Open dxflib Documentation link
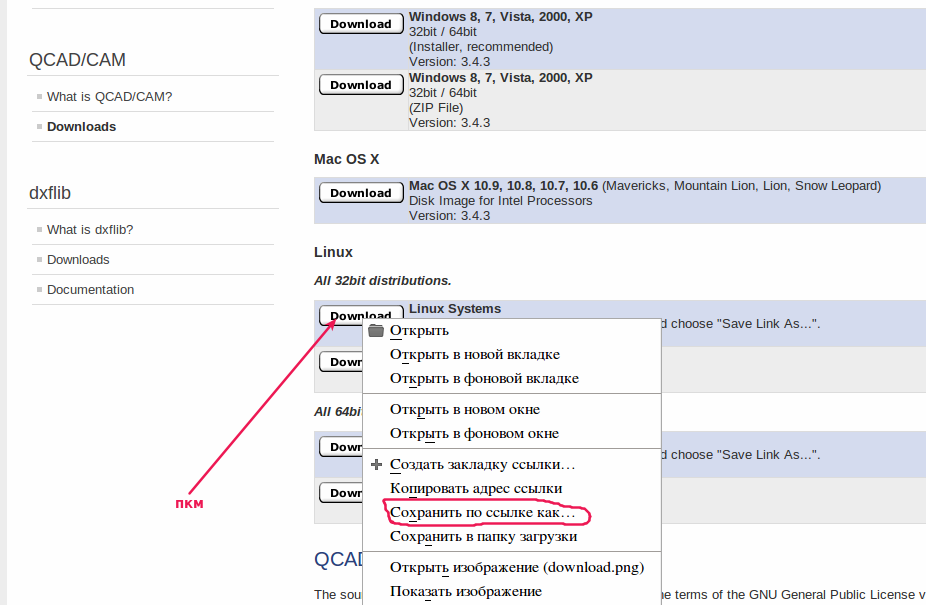The height and width of the screenshot is (605, 926). tap(90, 290)
